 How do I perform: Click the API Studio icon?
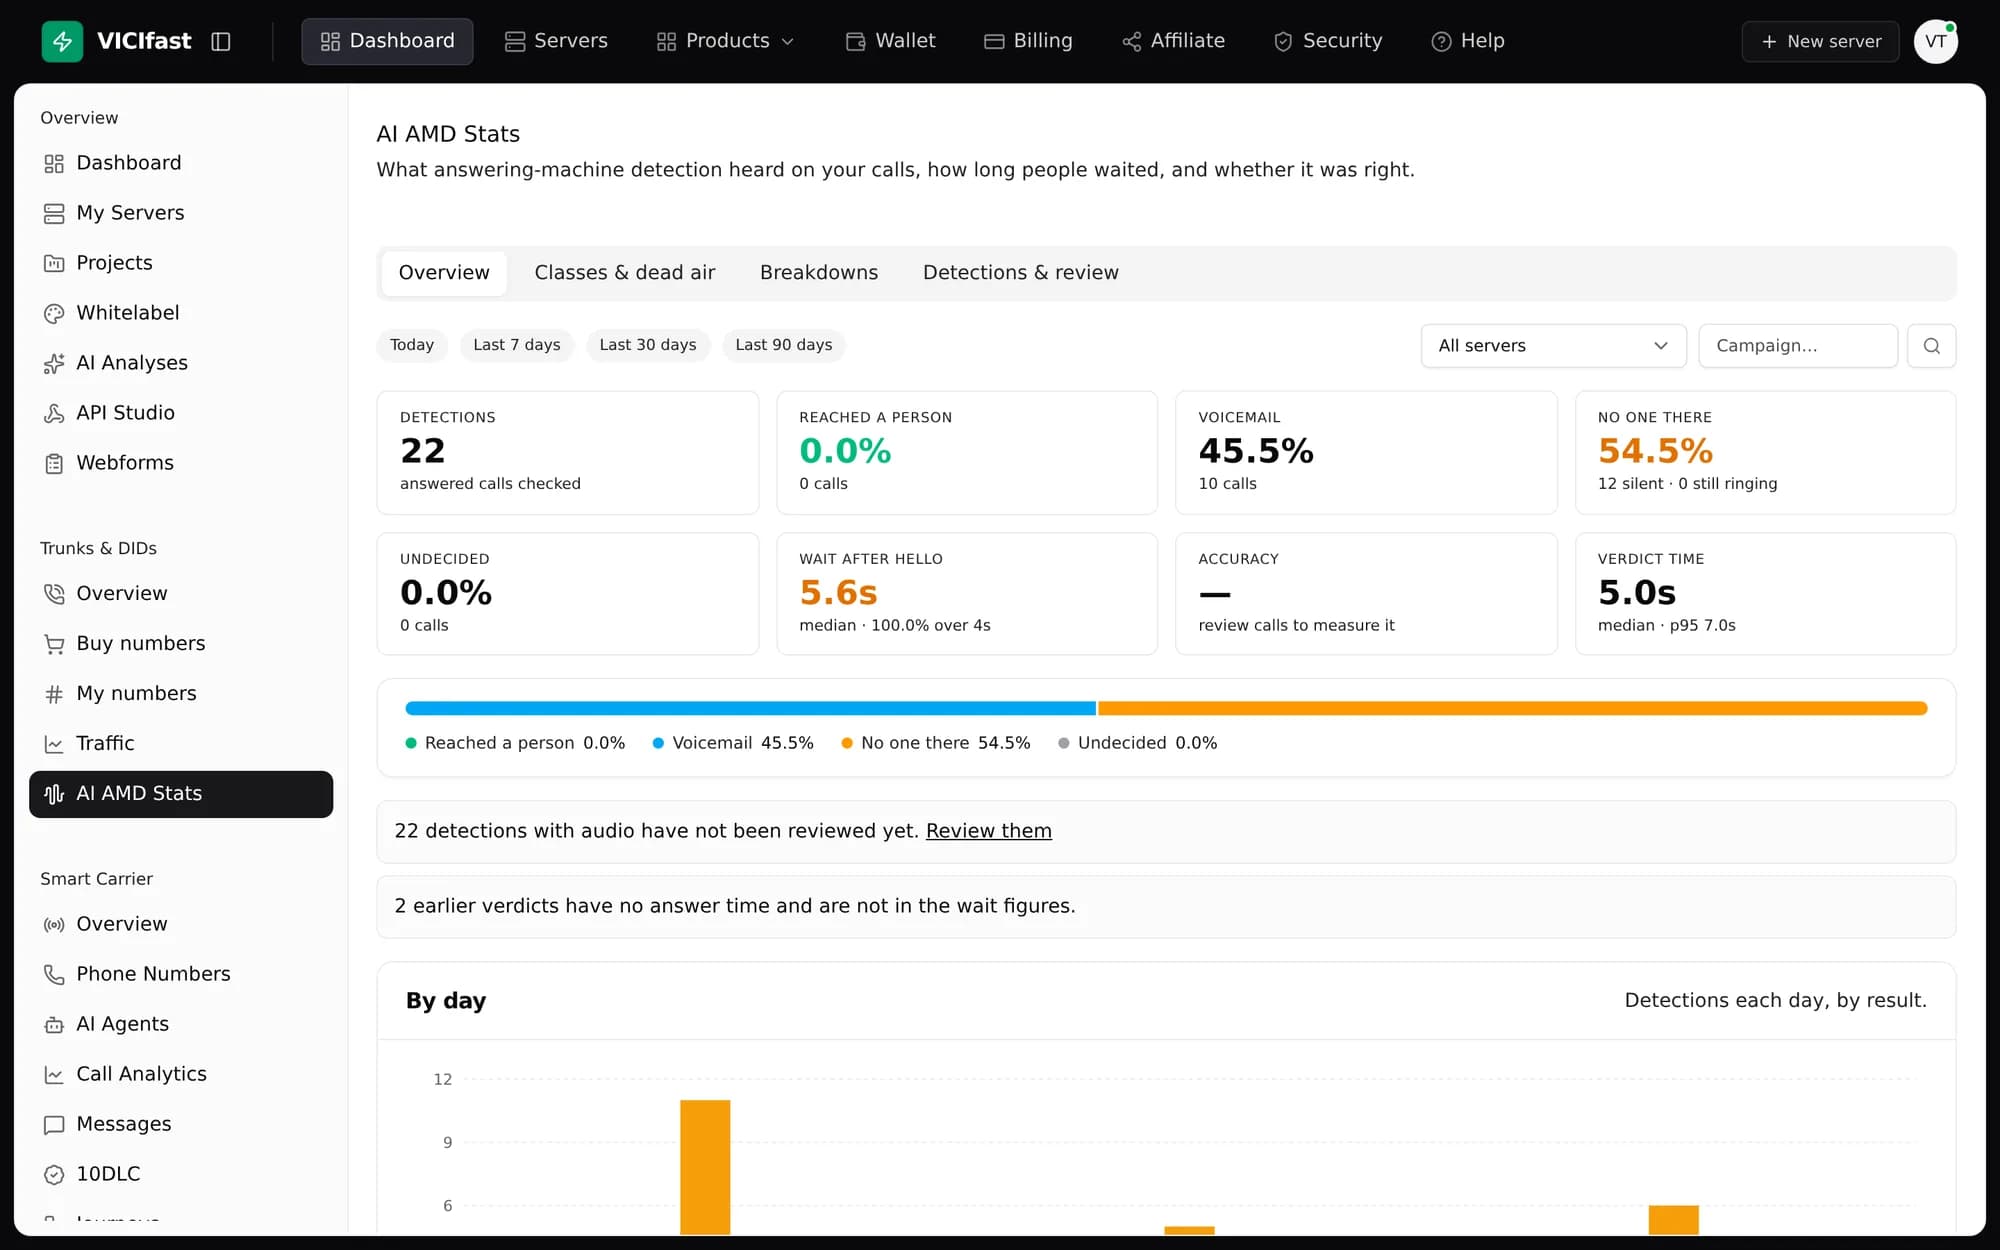pos(54,413)
